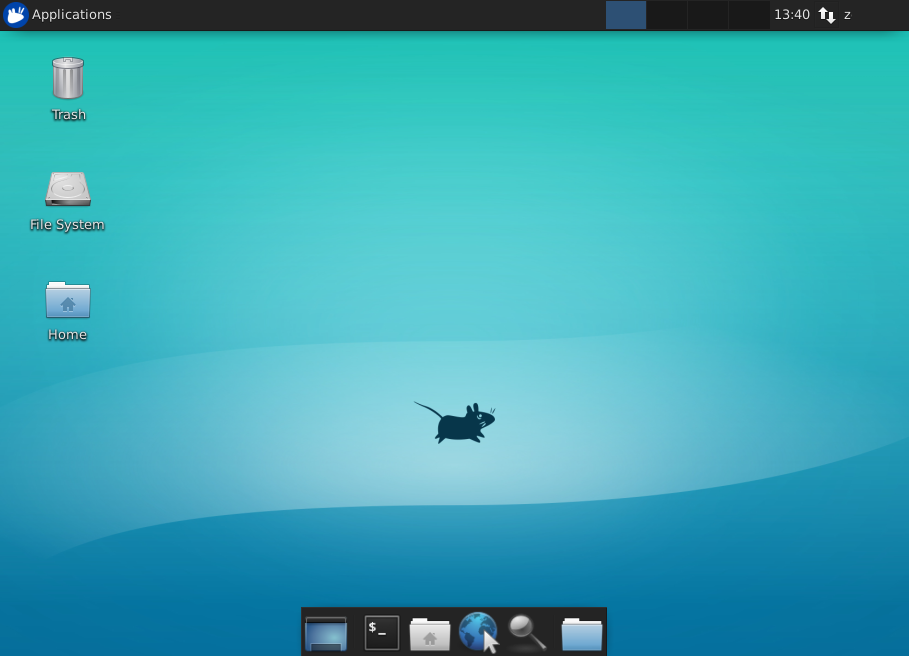Switch to the fourth workspace
Viewport: 909px width, 656px height.
click(749, 14)
